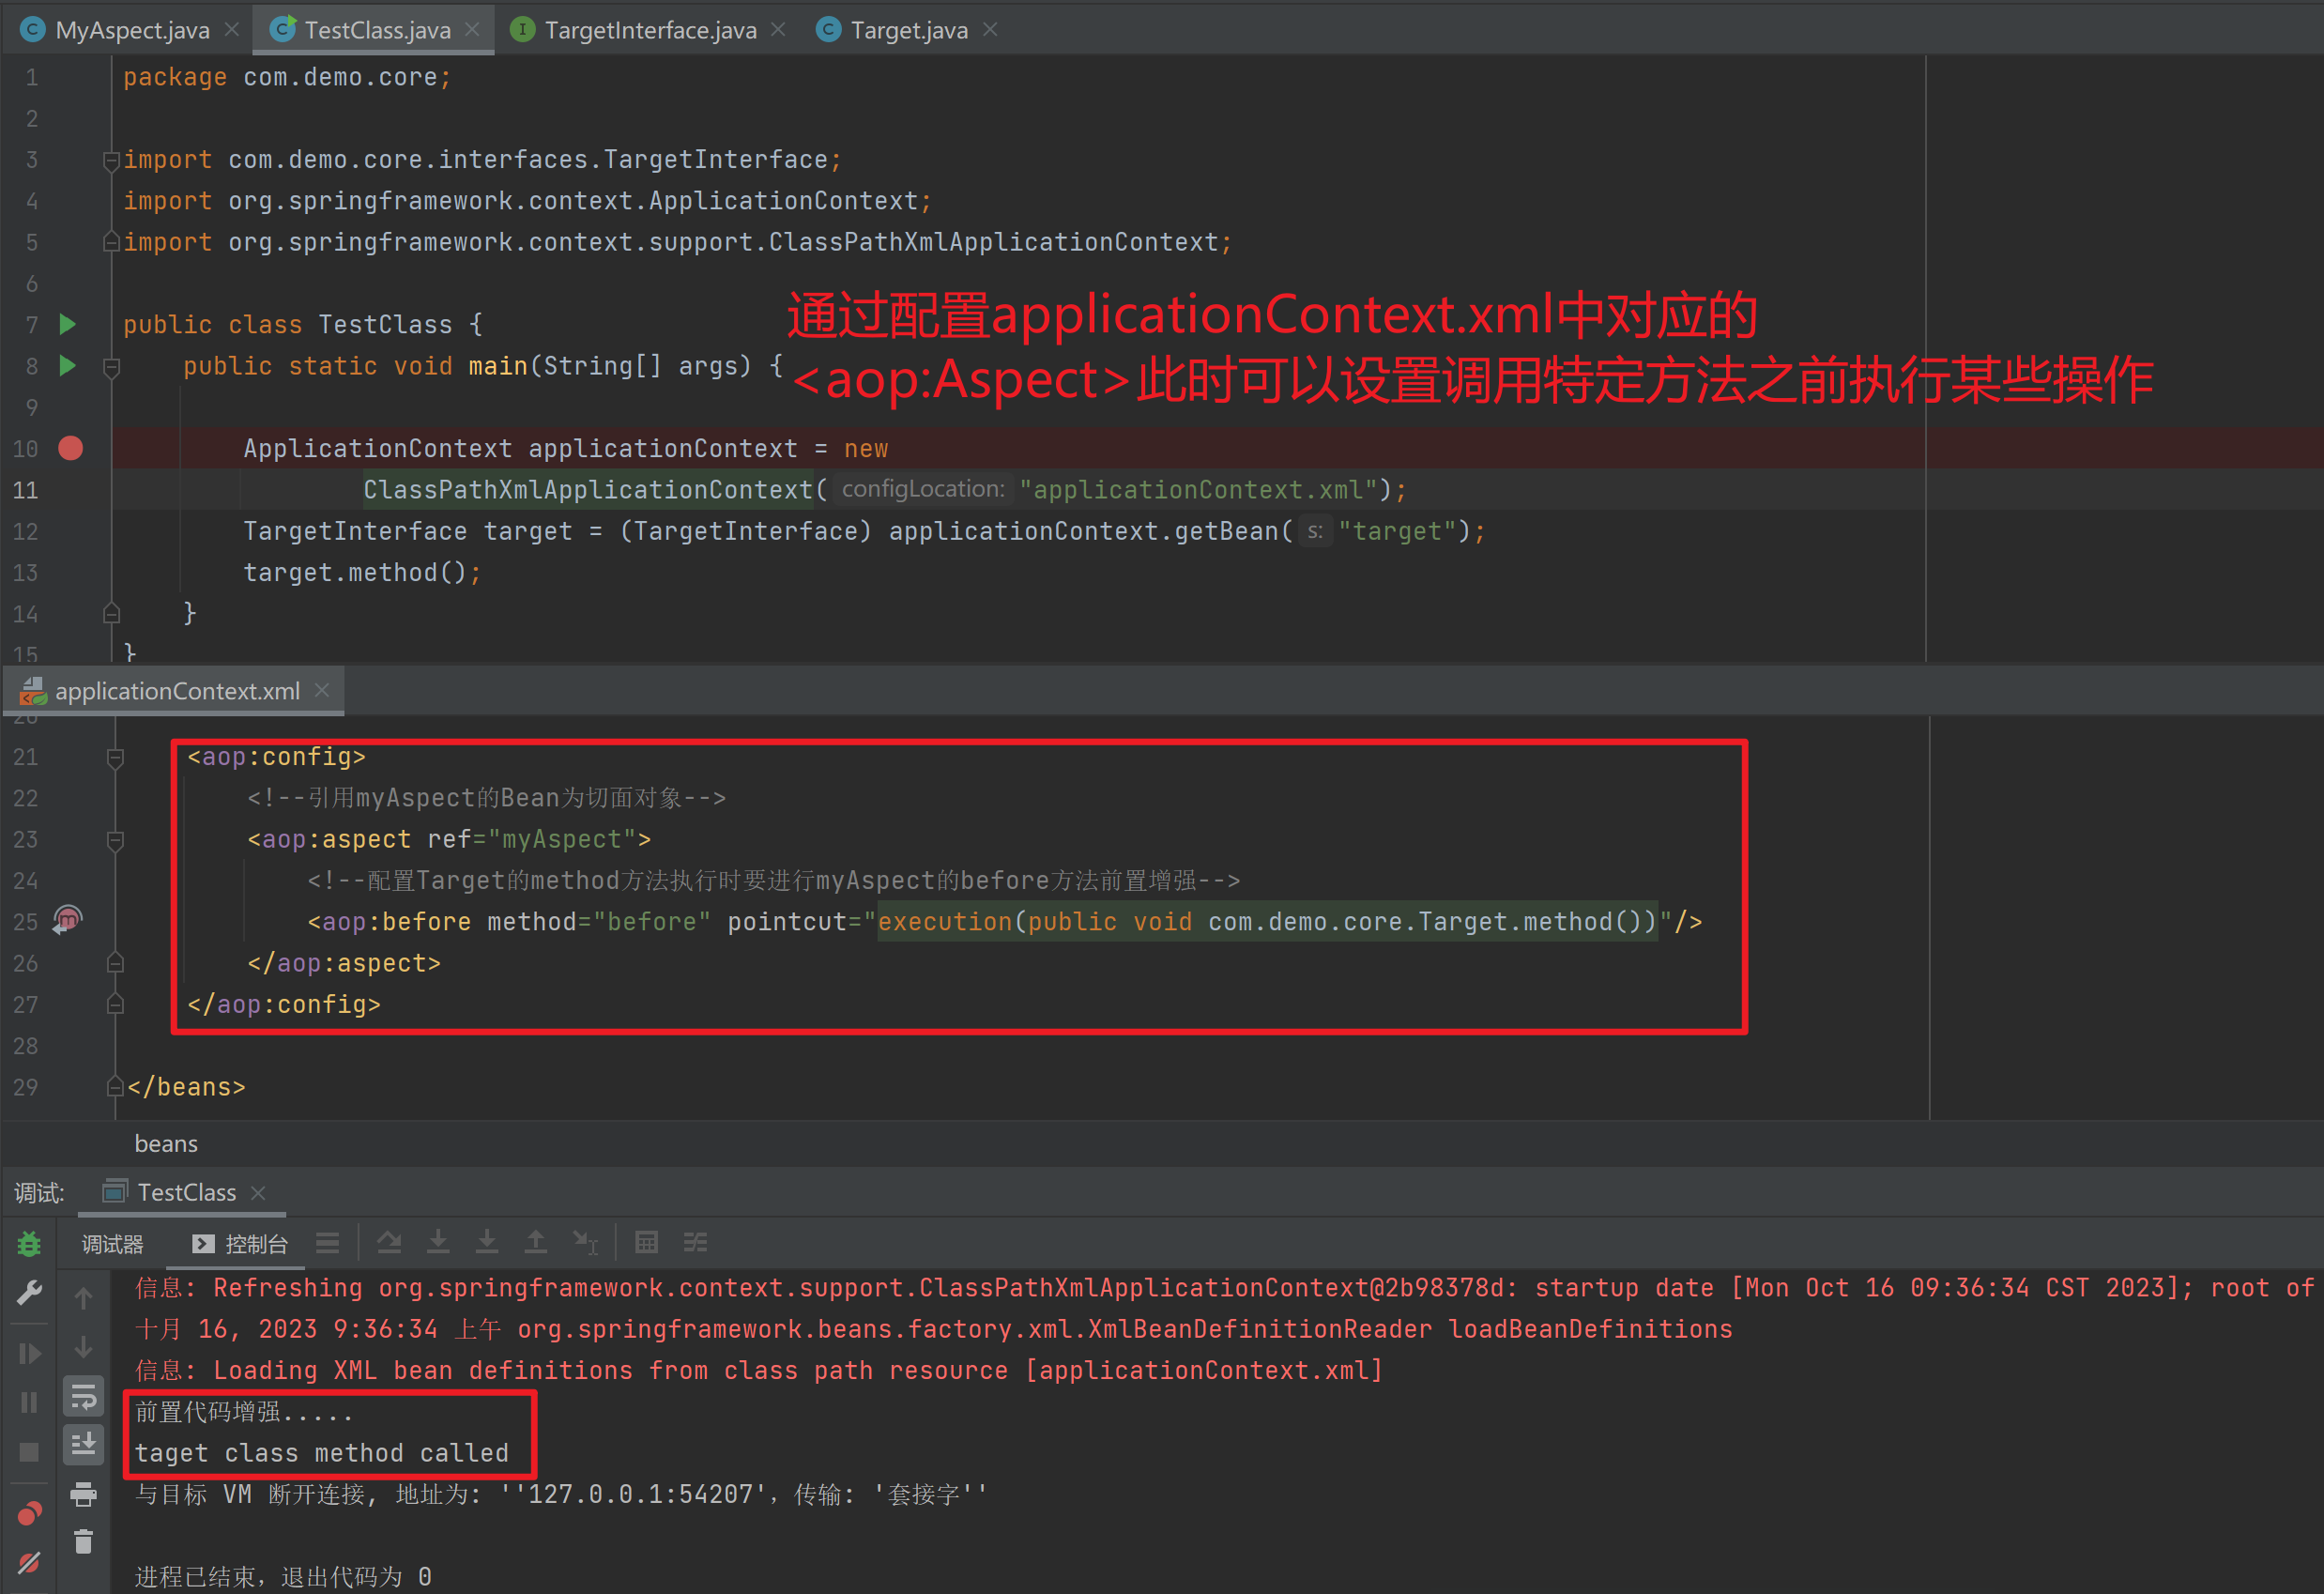Viewport: 2324px width, 1594px height.
Task: Collapse the aop:aspect tag fold marker
Action: 115,840
